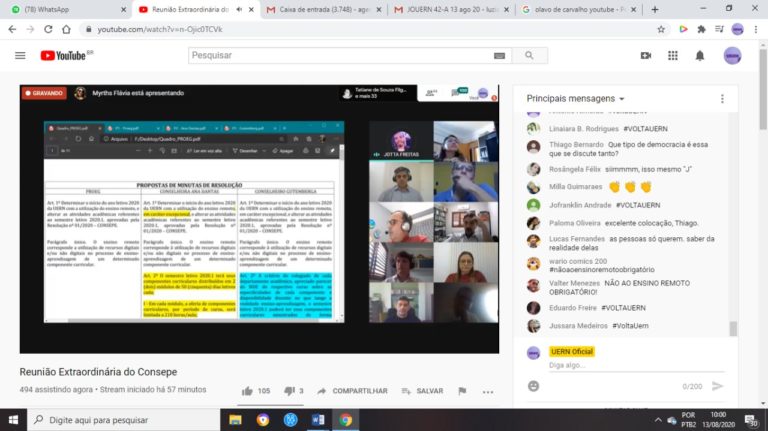
Task: Open the YouTube apps grid
Action: 671,56
